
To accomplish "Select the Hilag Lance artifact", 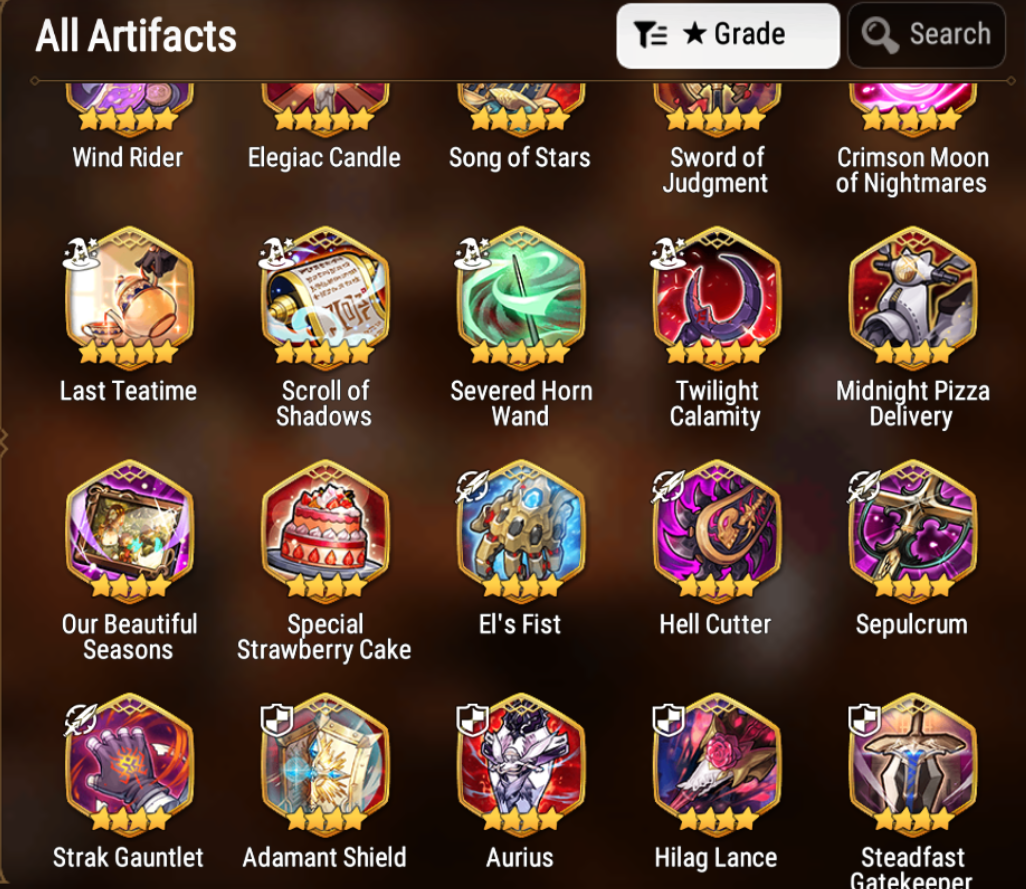I will pyautogui.click(x=716, y=762).
